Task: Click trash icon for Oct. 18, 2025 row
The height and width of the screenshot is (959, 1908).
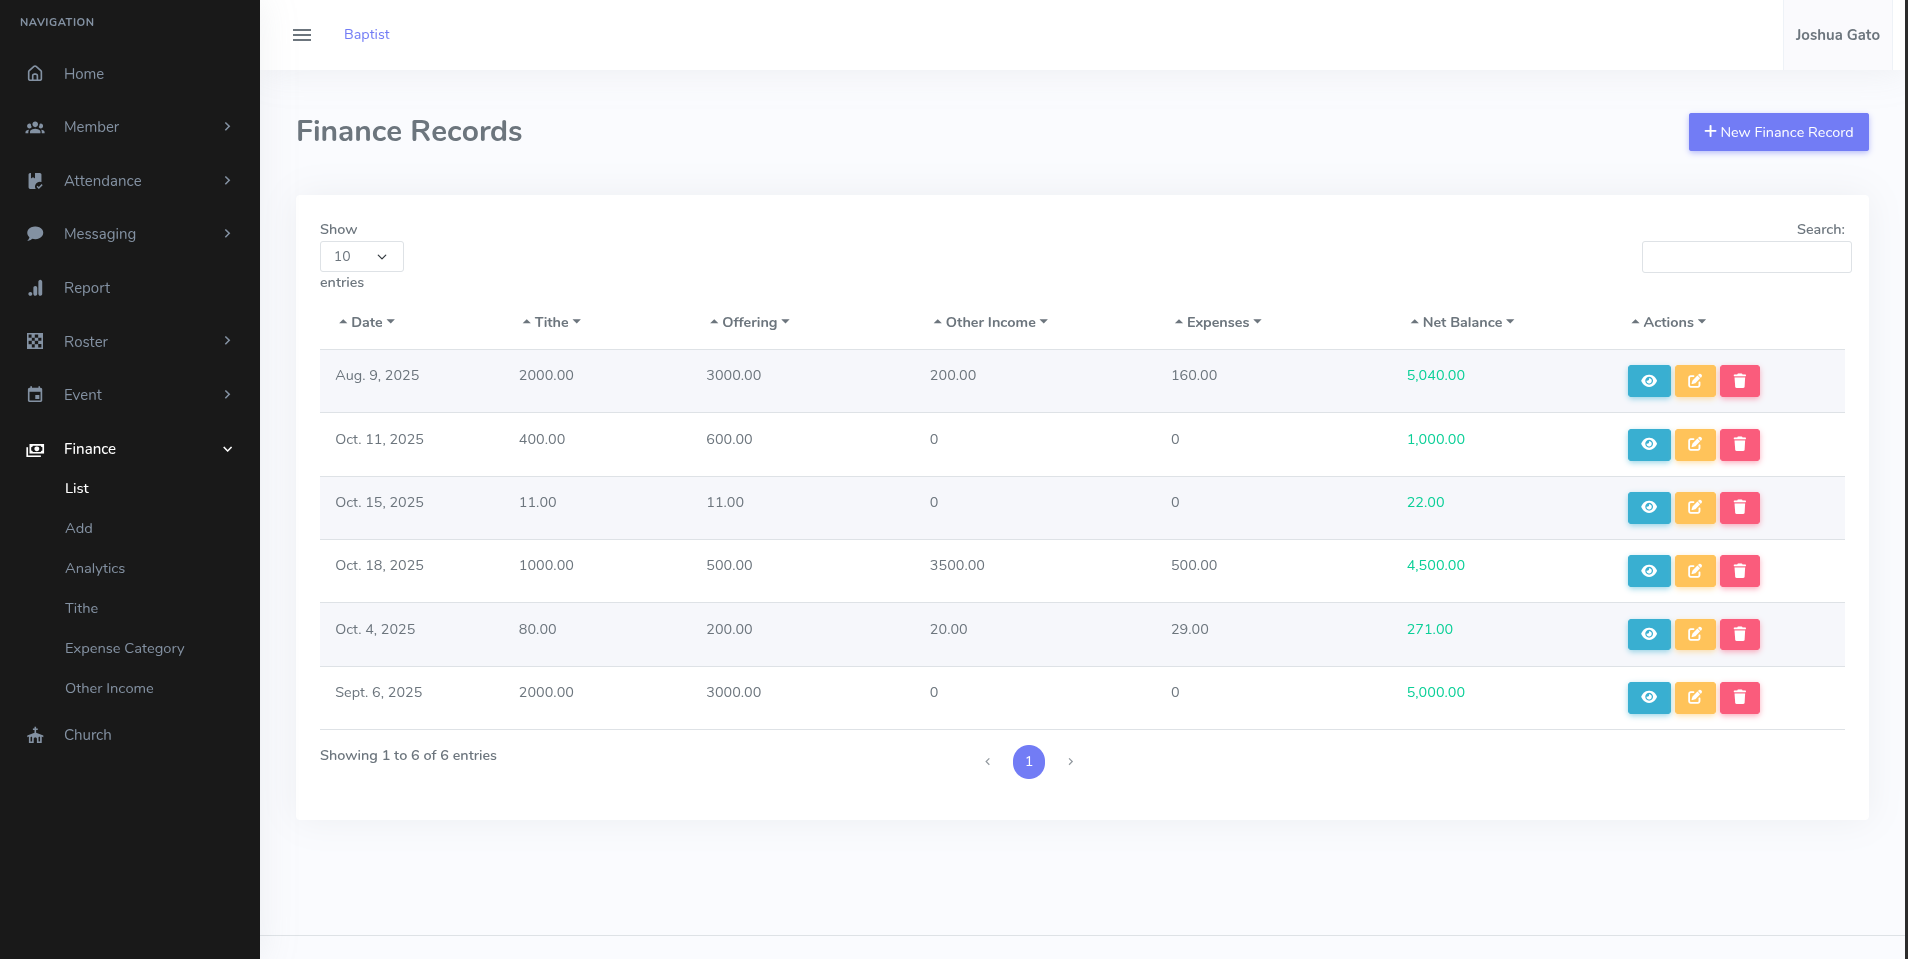Action: (x=1739, y=571)
